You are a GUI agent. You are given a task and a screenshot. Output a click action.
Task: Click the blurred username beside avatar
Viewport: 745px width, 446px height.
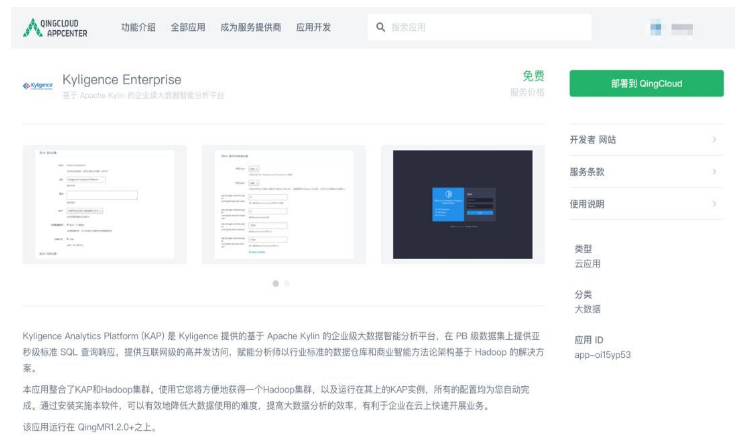[682, 29]
